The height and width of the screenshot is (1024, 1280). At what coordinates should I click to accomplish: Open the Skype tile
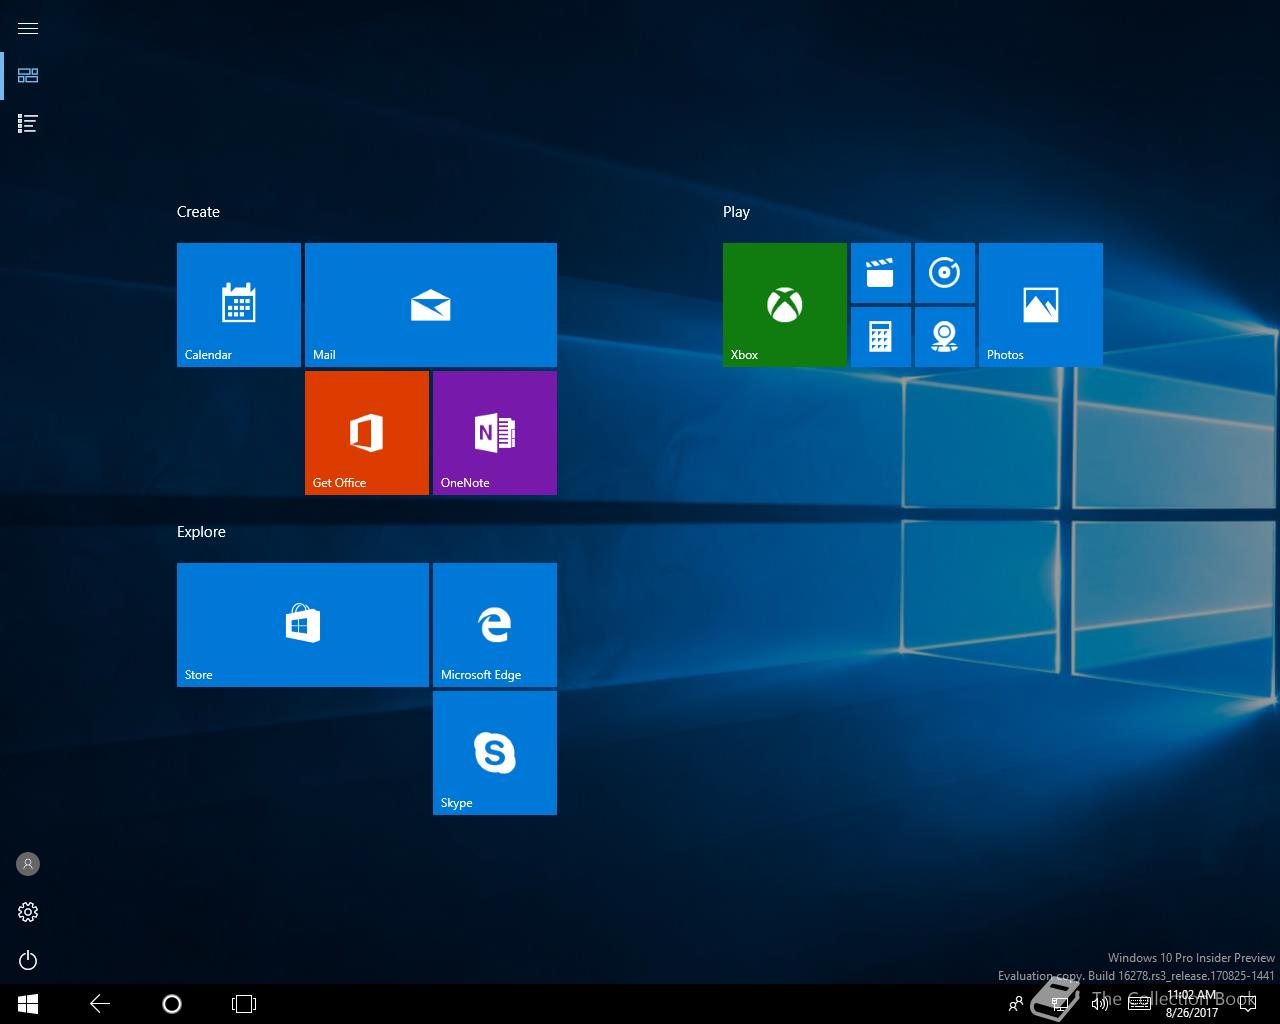(x=495, y=753)
